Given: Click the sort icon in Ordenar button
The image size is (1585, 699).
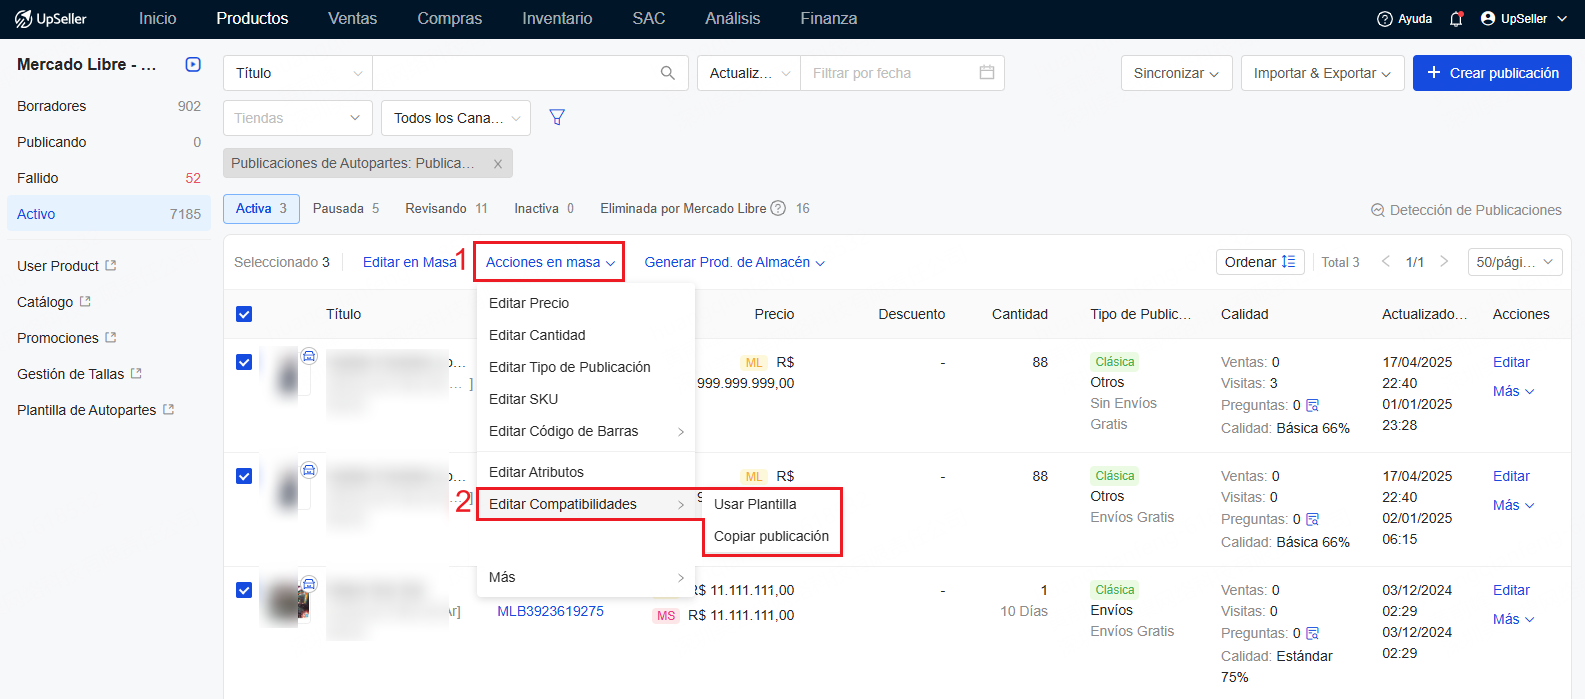Looking at the screenshot, I should pos(1288,262).
